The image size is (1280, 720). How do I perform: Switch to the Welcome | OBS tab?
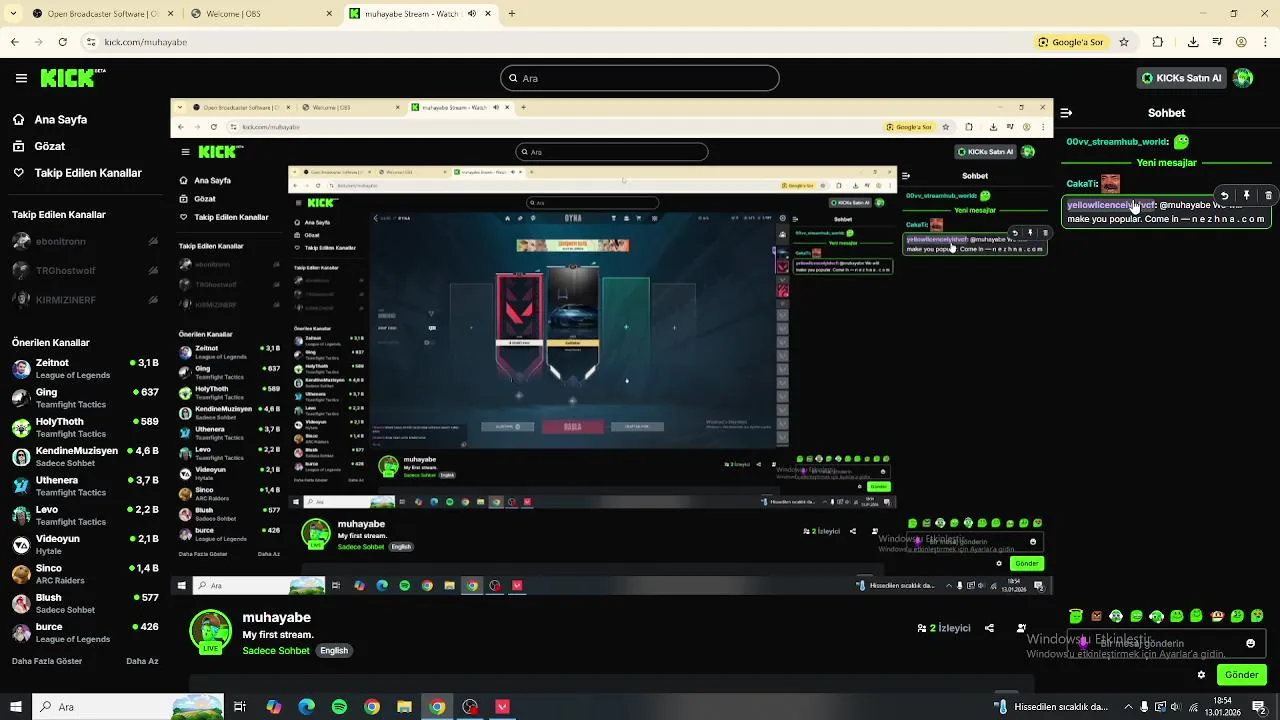coord(261,14)
